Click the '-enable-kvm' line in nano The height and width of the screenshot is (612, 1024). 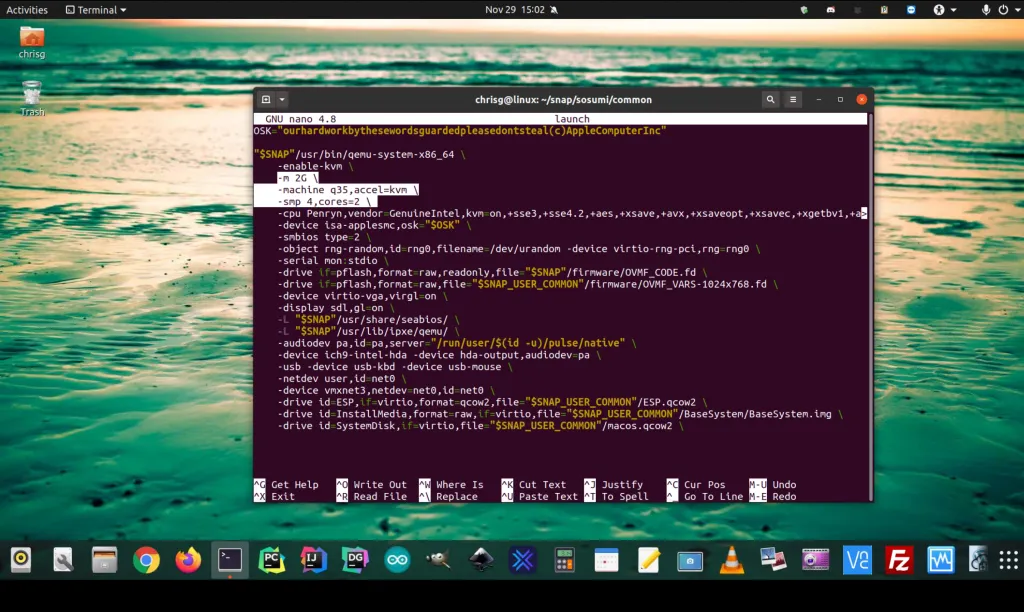tap(315, 166)
